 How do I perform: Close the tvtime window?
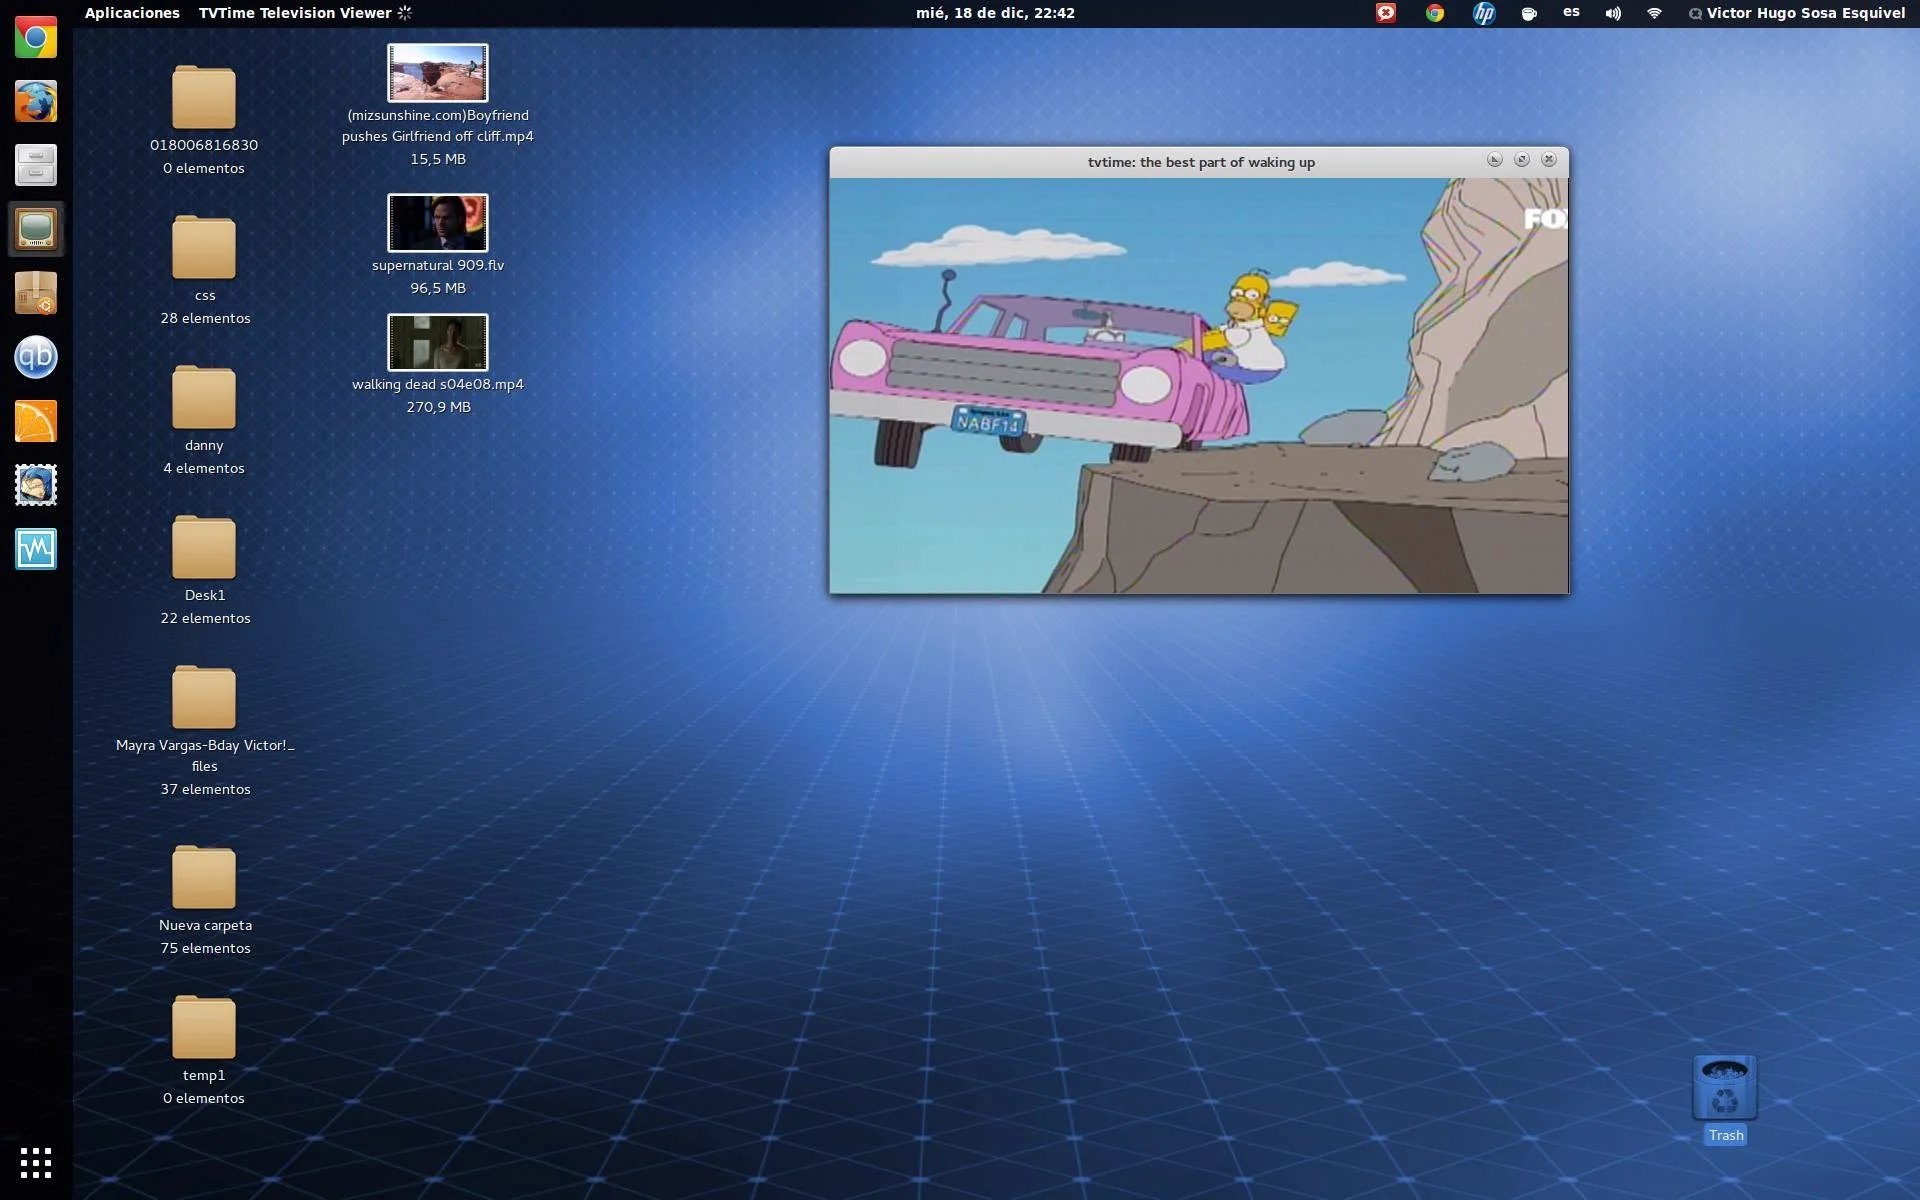point(1549,160)
